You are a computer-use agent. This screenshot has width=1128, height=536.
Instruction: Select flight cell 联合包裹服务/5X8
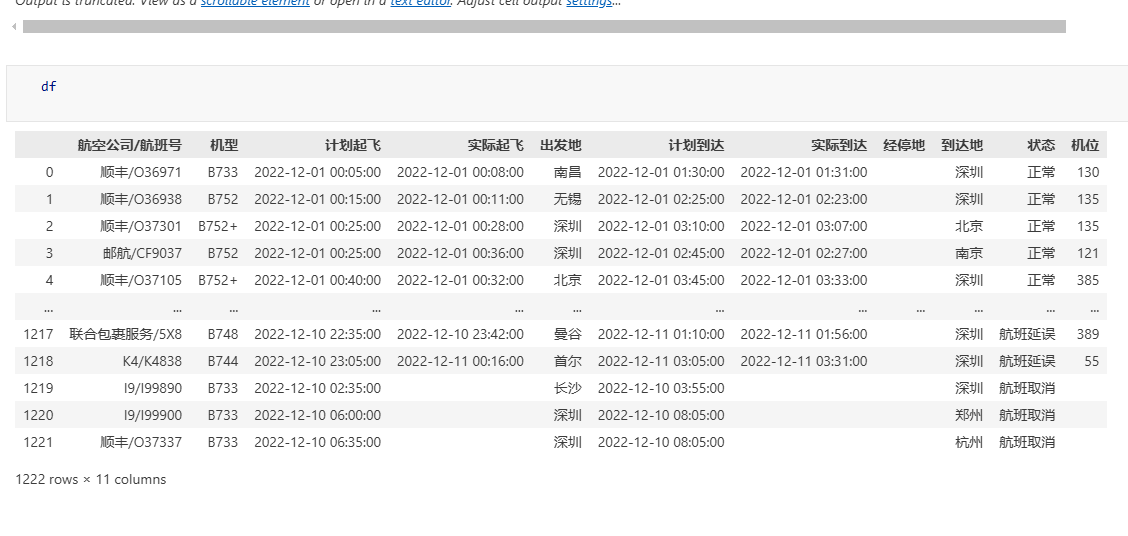click(126, 334)
